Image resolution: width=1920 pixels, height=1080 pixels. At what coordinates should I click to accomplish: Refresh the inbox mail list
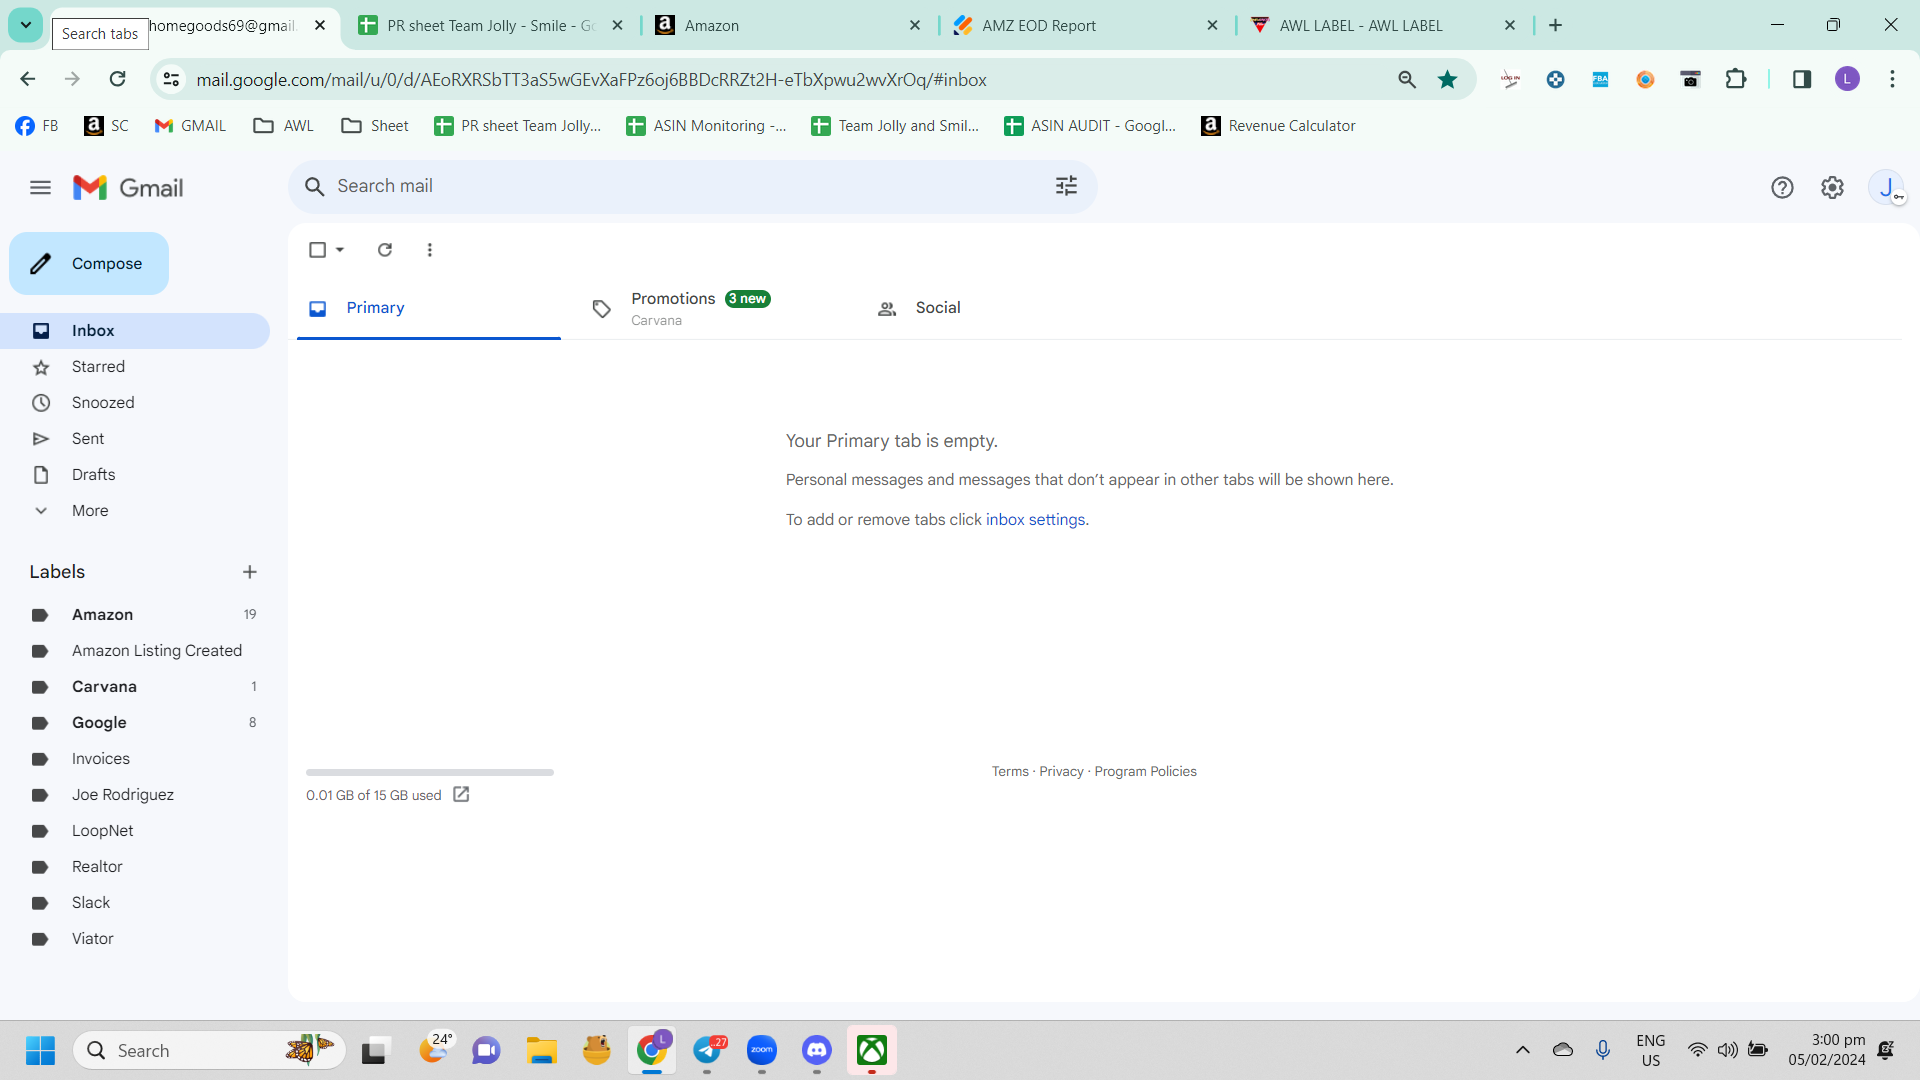tap(385, 250)
